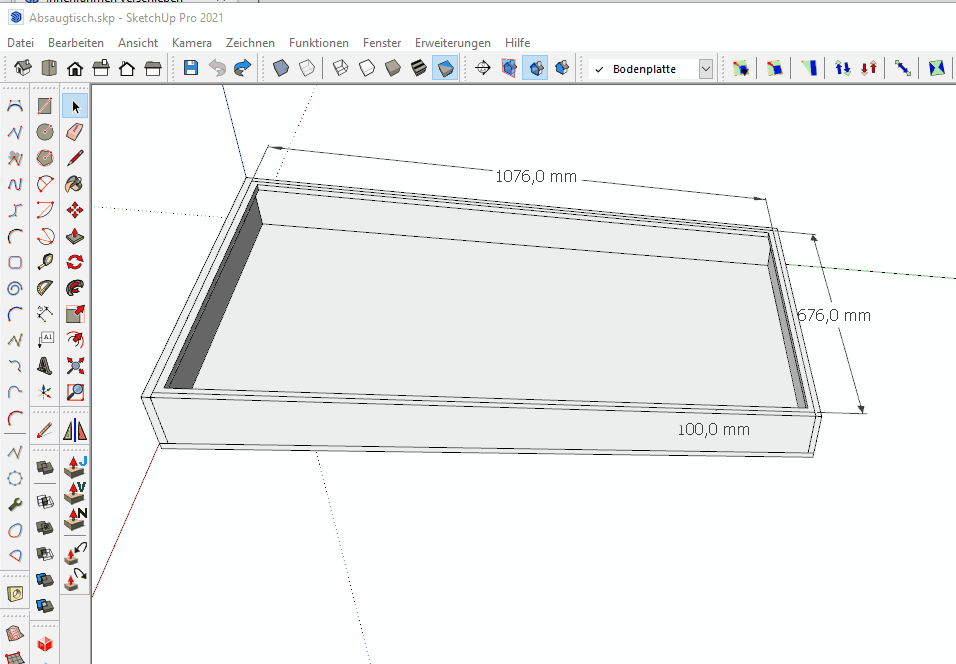The image size is (956, 664).
Task: Toggle X-Ray face style
Action: (x=281, y=68)
